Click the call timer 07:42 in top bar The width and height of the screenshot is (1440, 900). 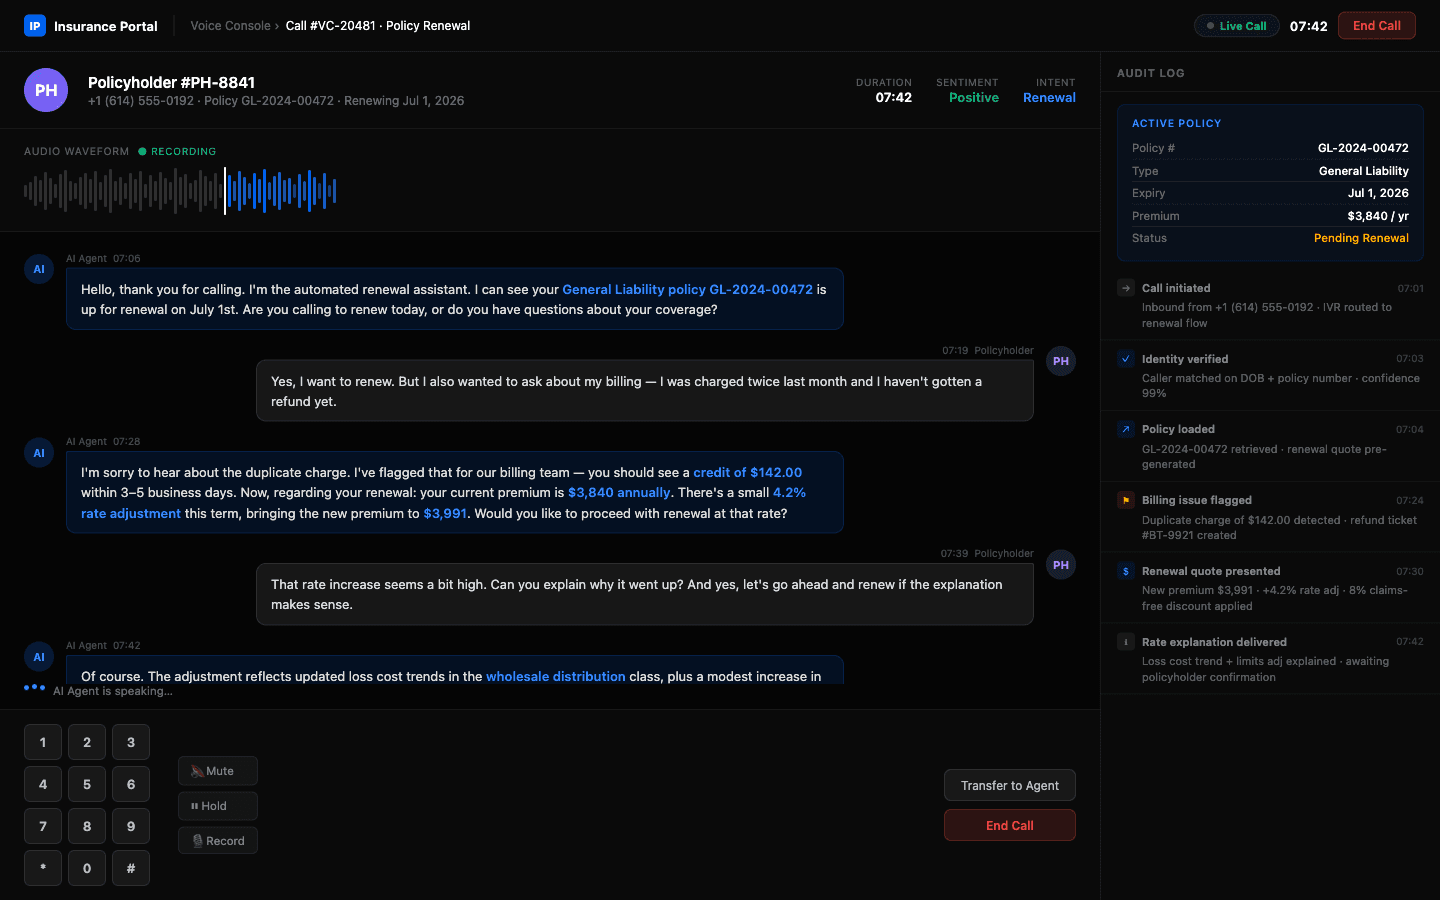click(1308, 26)
